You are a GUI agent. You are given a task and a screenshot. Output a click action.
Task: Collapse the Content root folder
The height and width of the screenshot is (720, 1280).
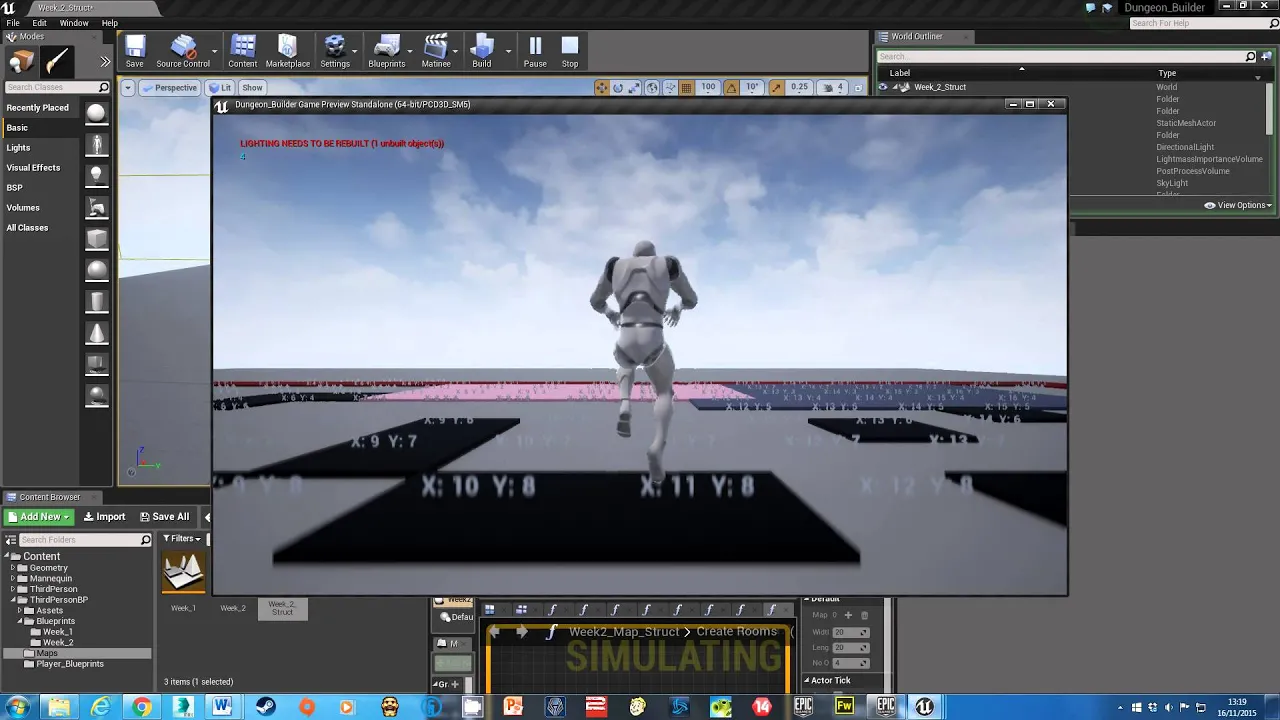pos(7,557)
